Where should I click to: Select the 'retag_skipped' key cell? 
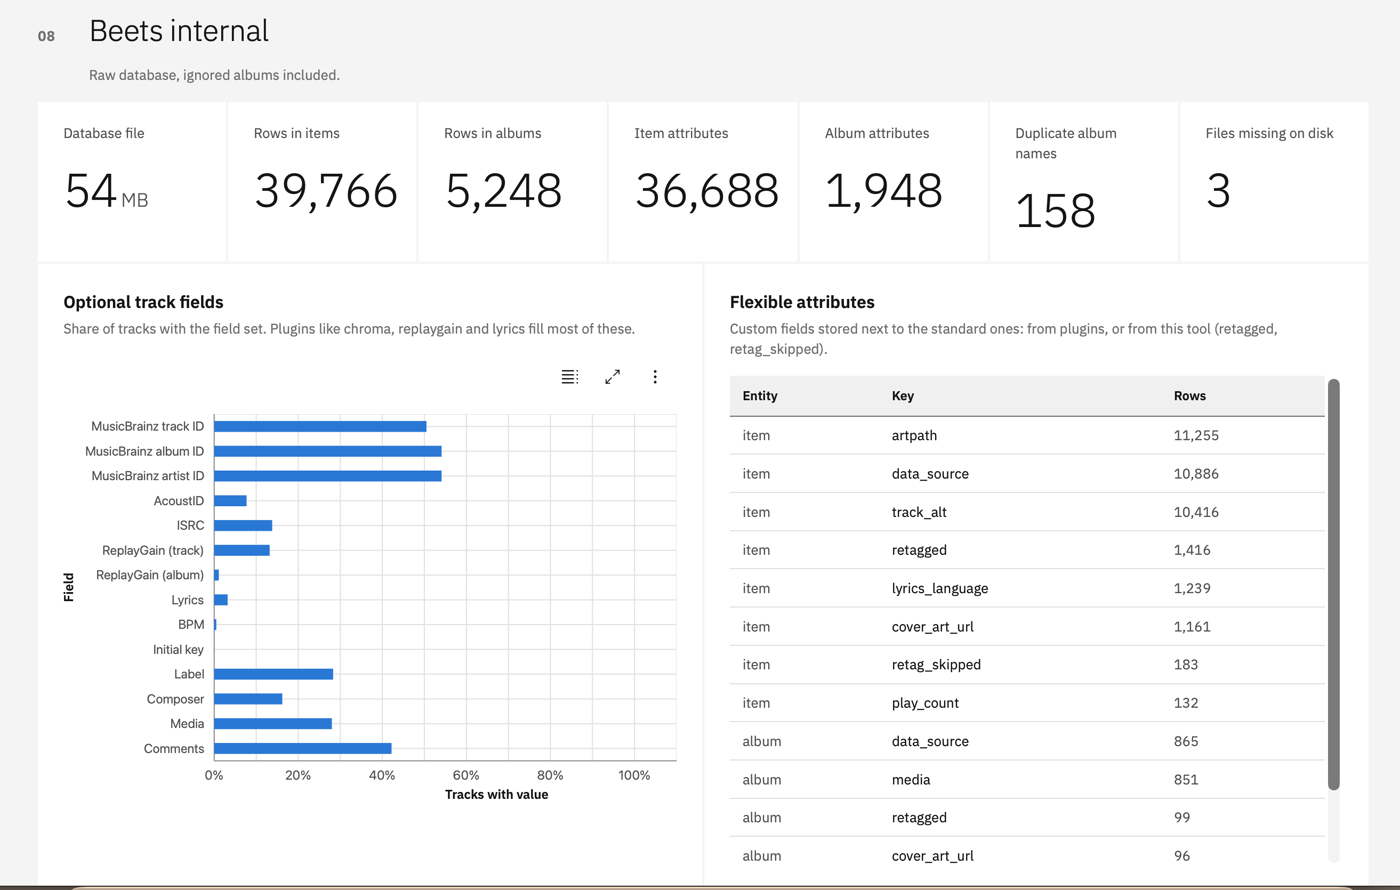(936, 664)
